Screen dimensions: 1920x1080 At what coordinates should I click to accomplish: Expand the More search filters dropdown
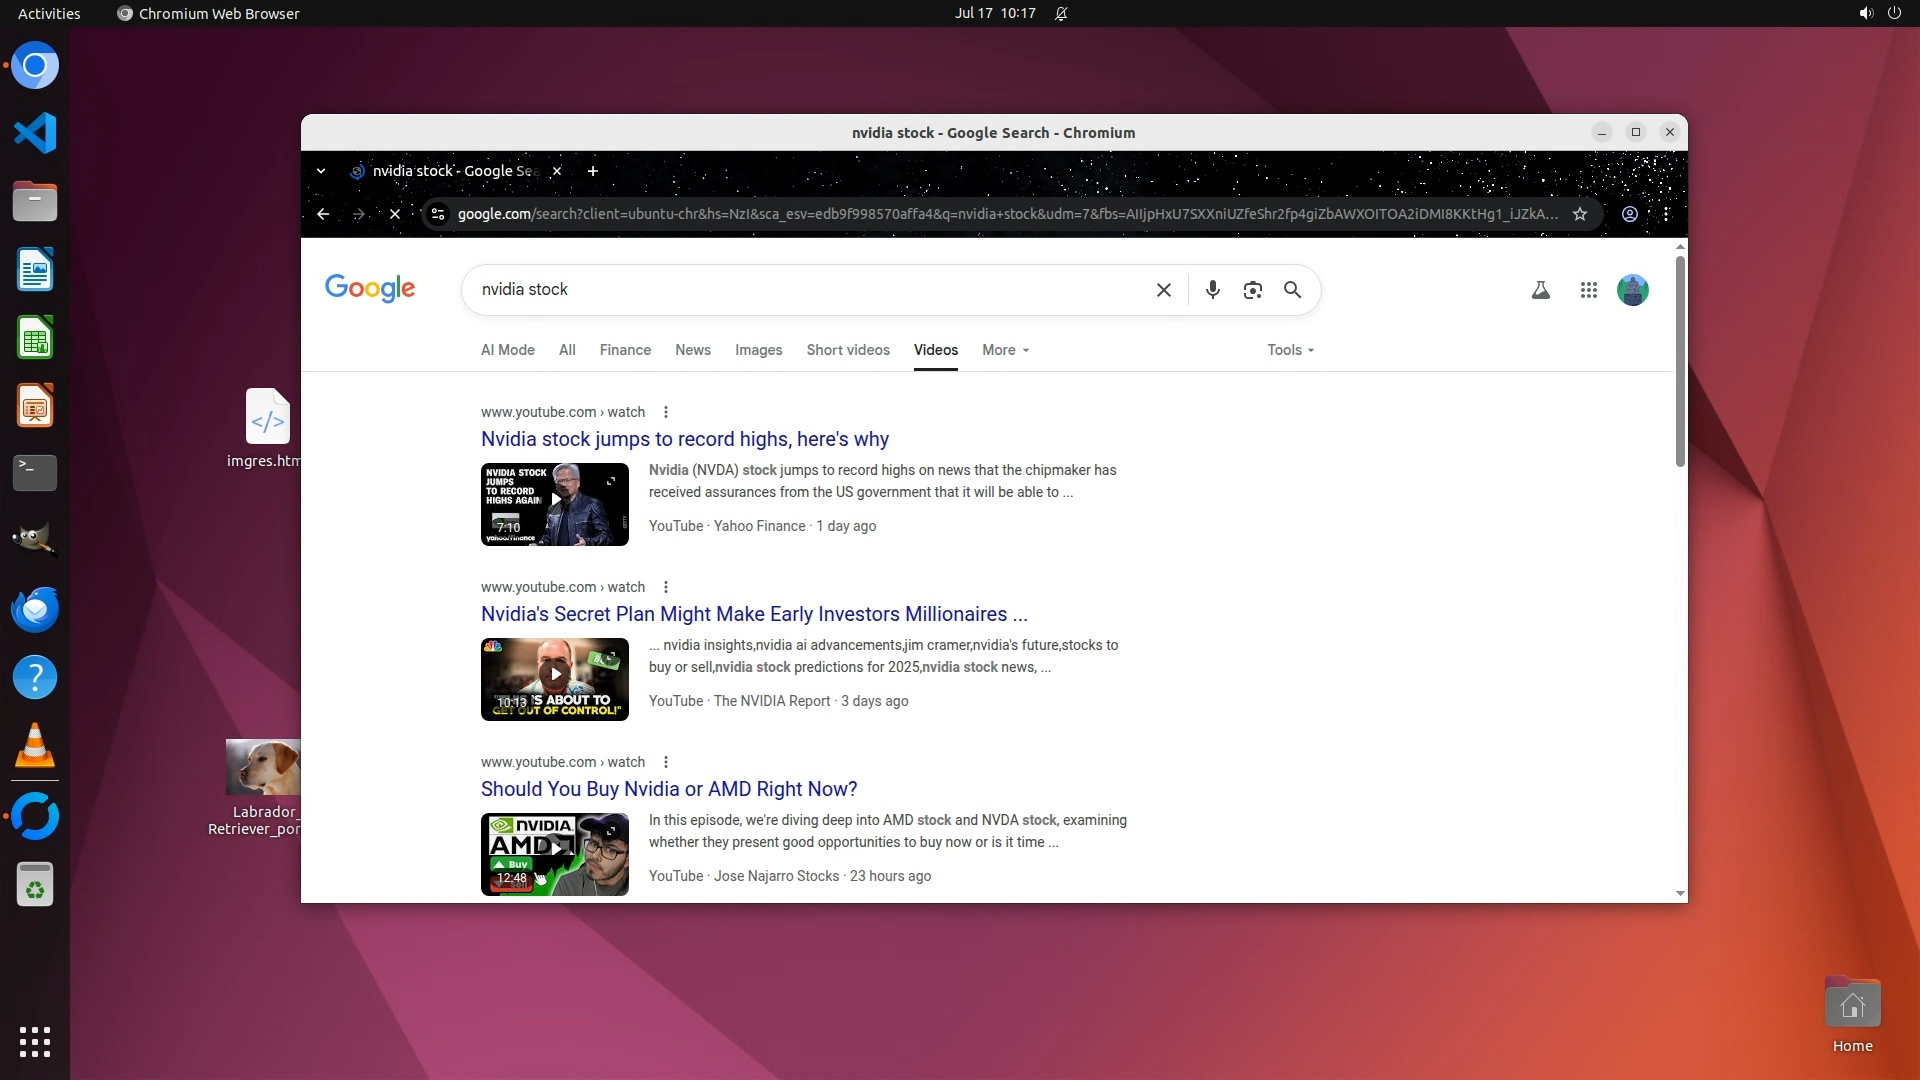(1005, 350)
